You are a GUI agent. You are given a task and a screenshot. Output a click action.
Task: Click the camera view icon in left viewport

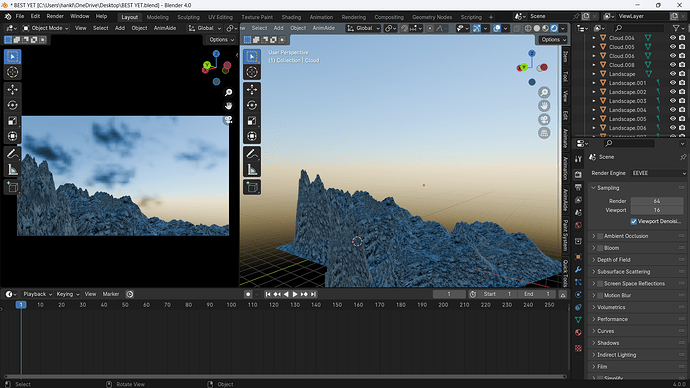pos(228,120)
